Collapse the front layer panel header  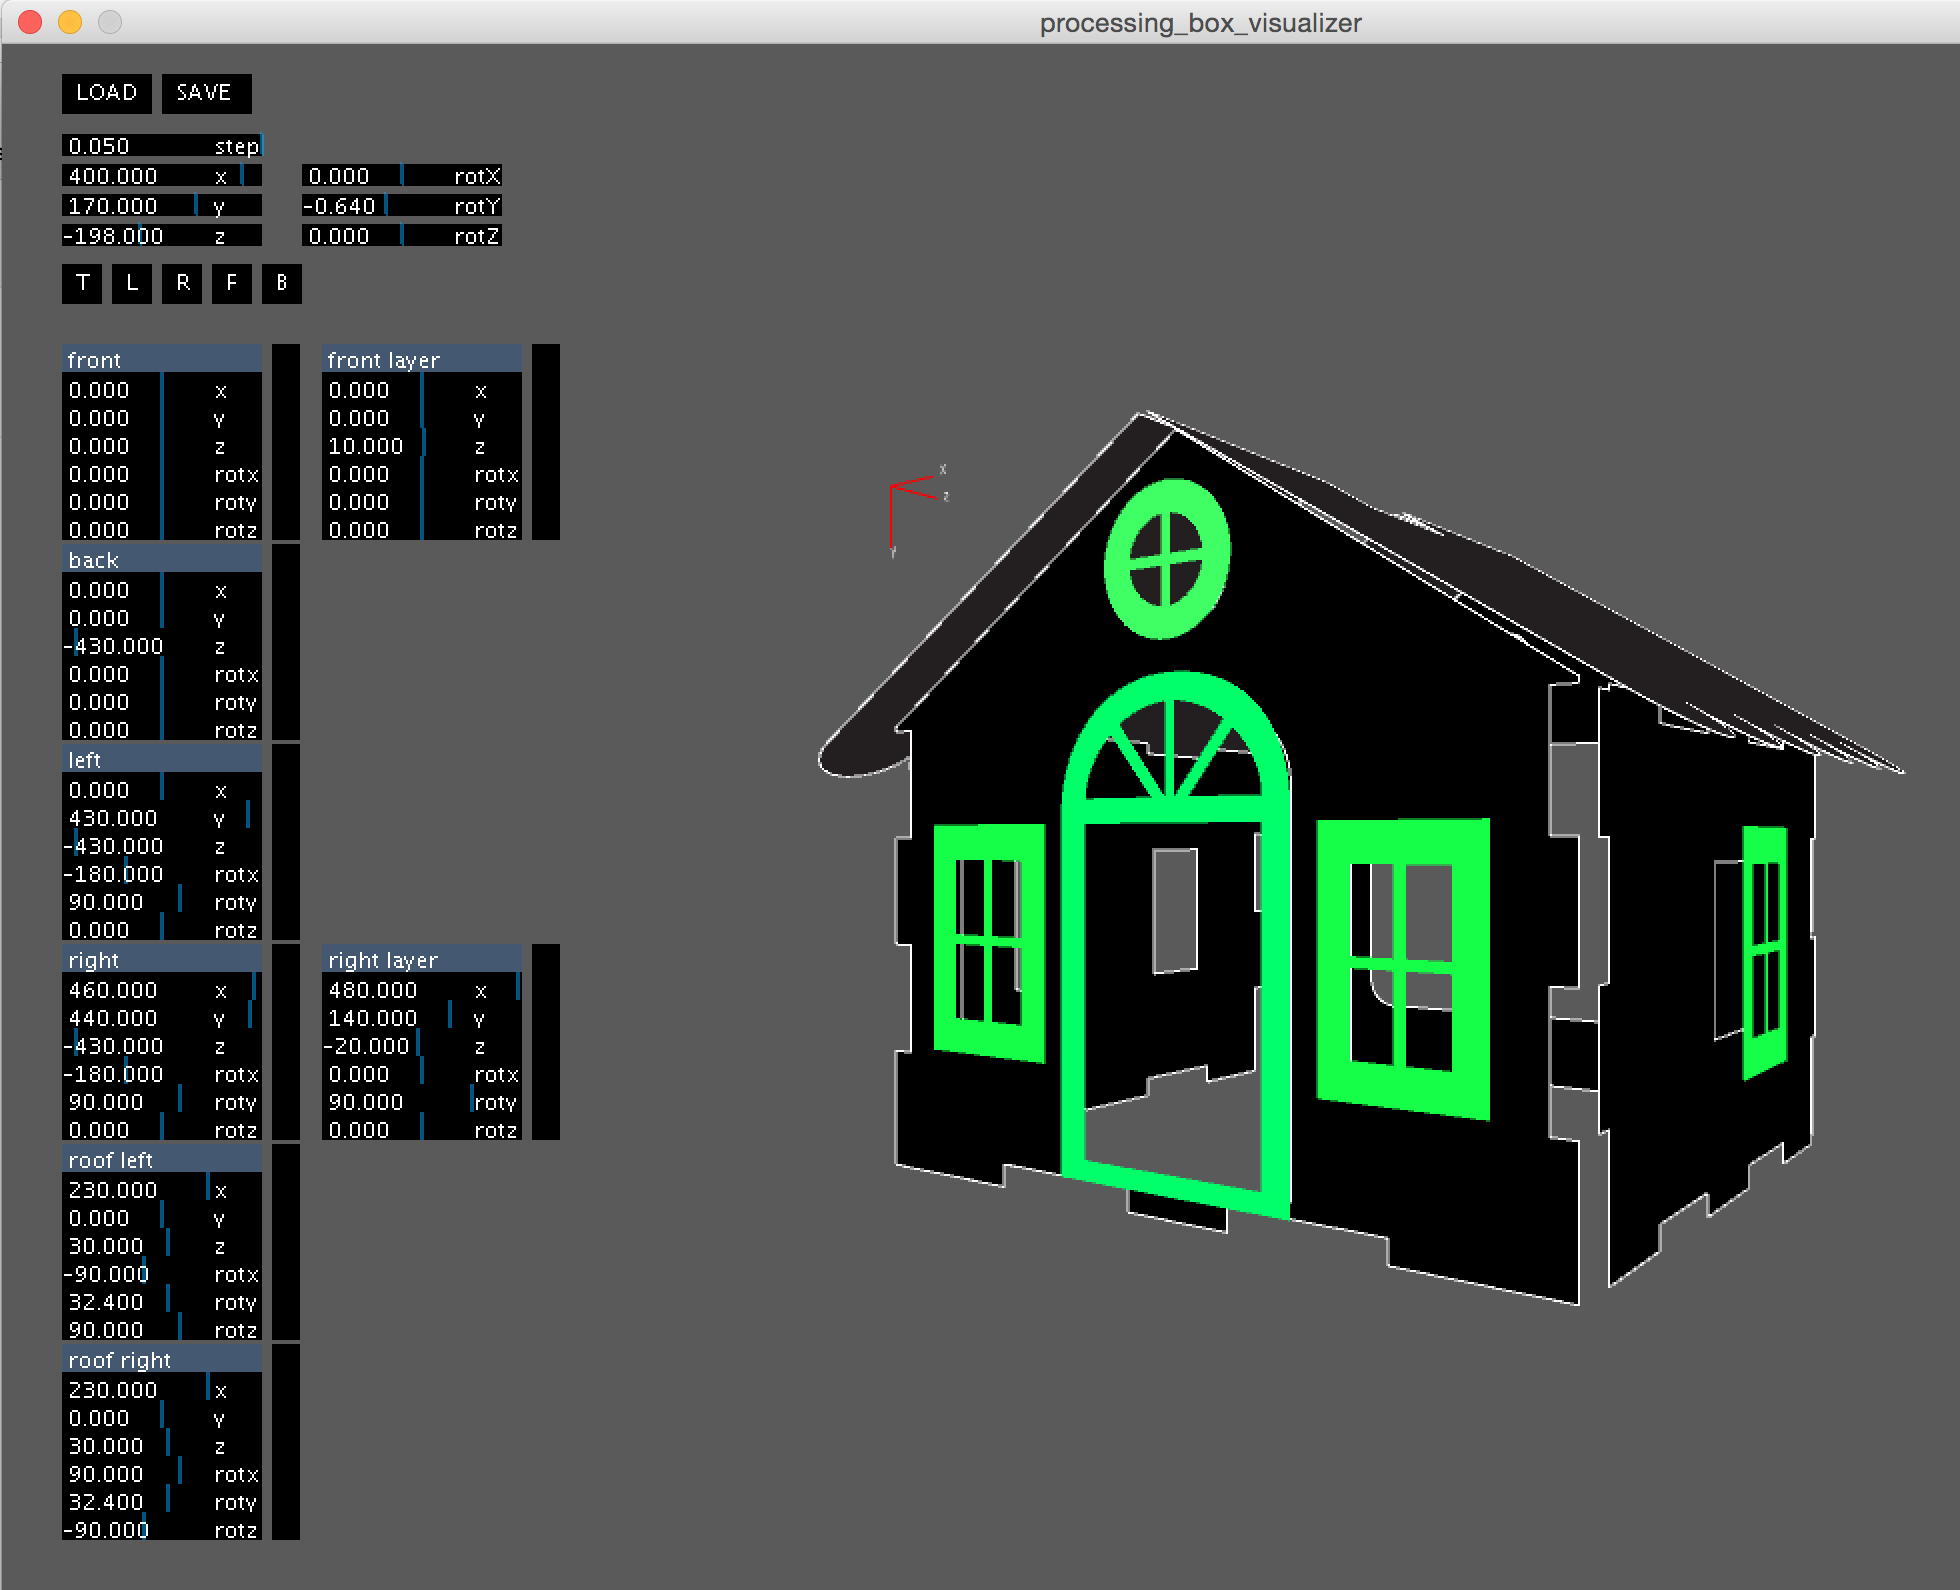pyautogui.click(x=422, y=359)
